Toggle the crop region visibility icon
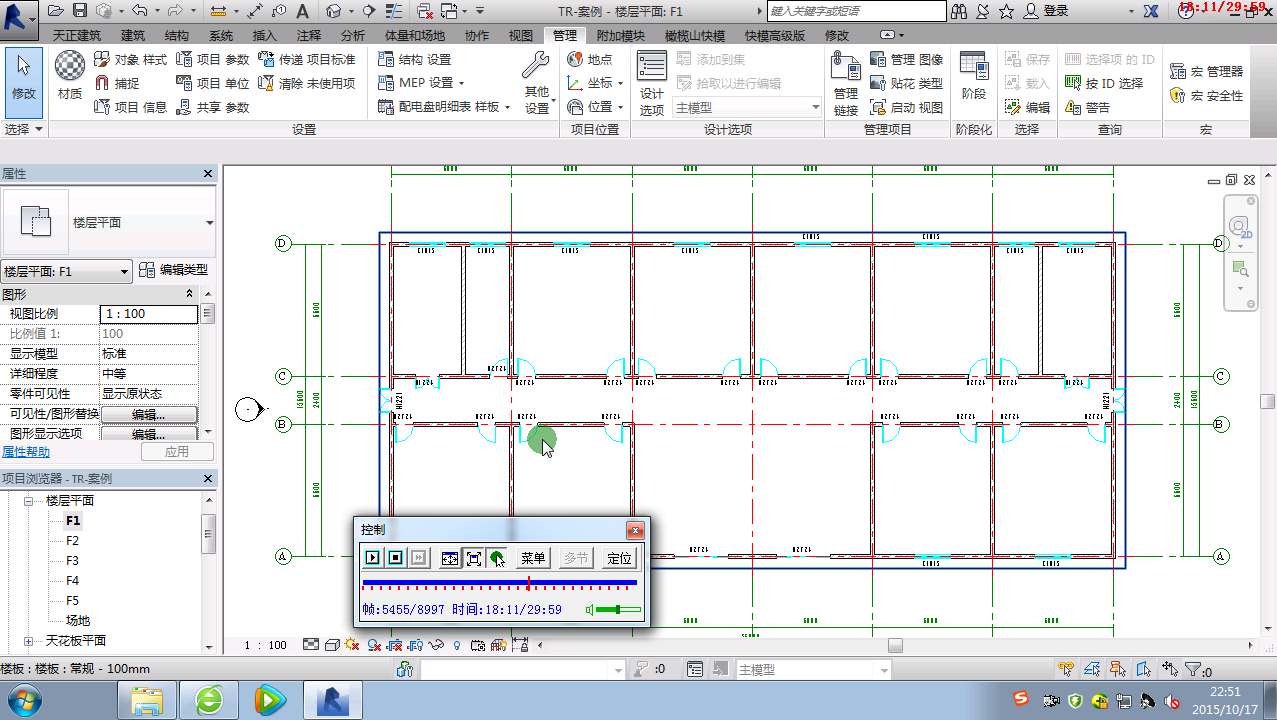Viewport: 1277px width, 720px height. tap(414, 646)
